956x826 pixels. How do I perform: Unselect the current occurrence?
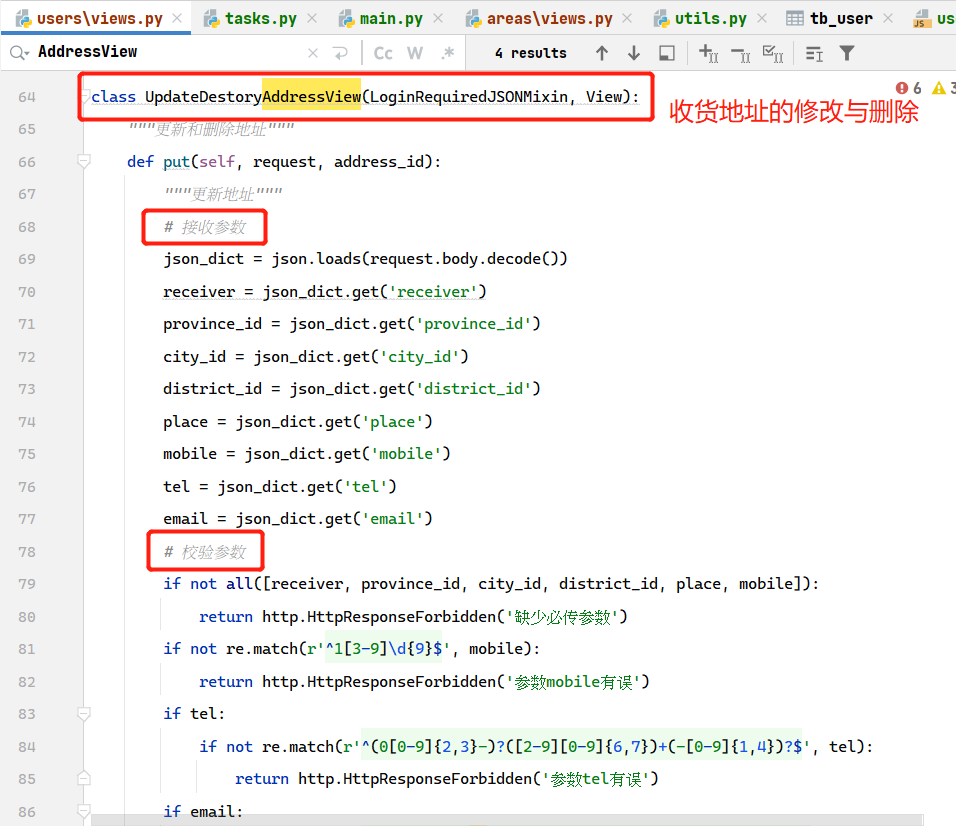click(741, 54)
